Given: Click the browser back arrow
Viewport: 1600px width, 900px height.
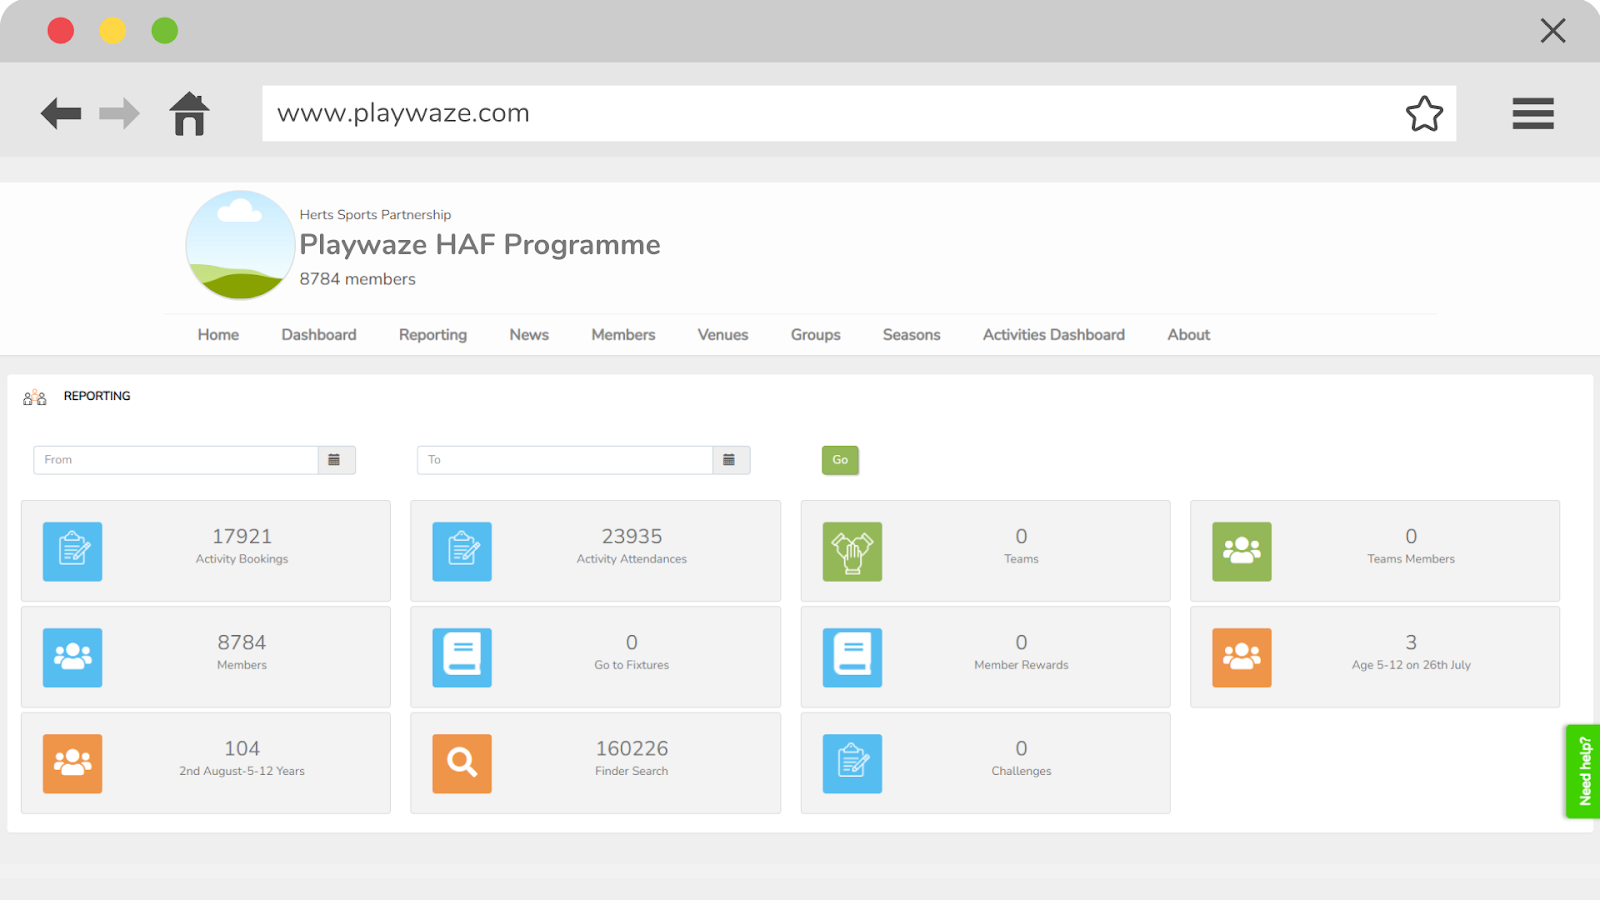Looking at the screenshot, I should coord(61,113).
